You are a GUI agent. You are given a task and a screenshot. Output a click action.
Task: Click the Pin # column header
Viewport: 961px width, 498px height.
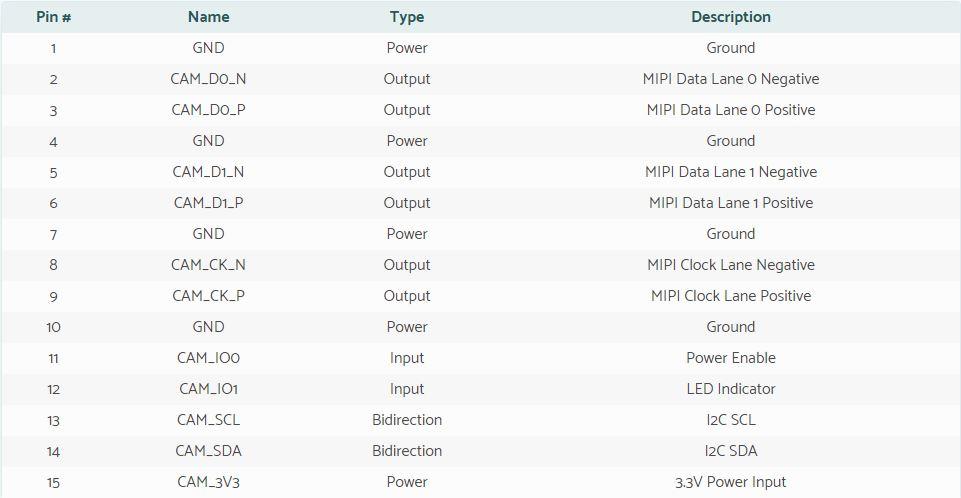click(x=53, y=17)
